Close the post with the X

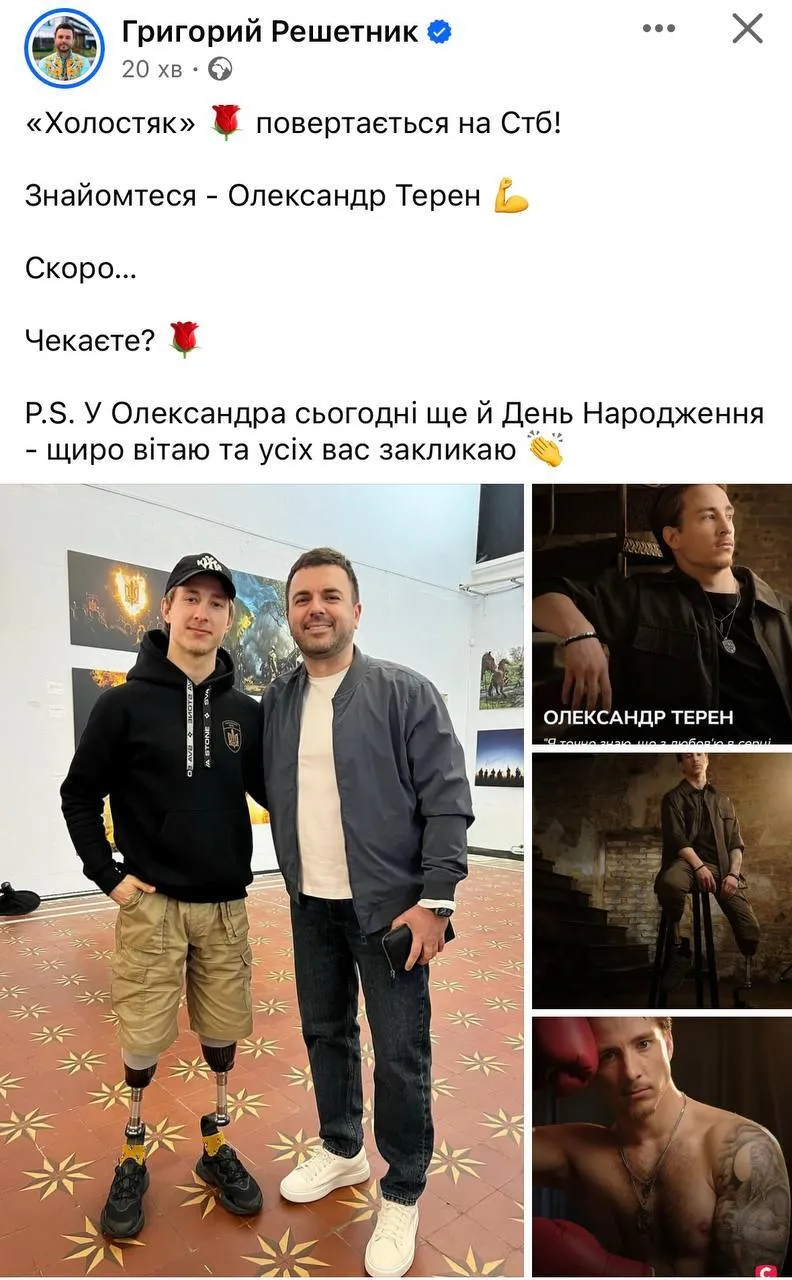(747, 29)
